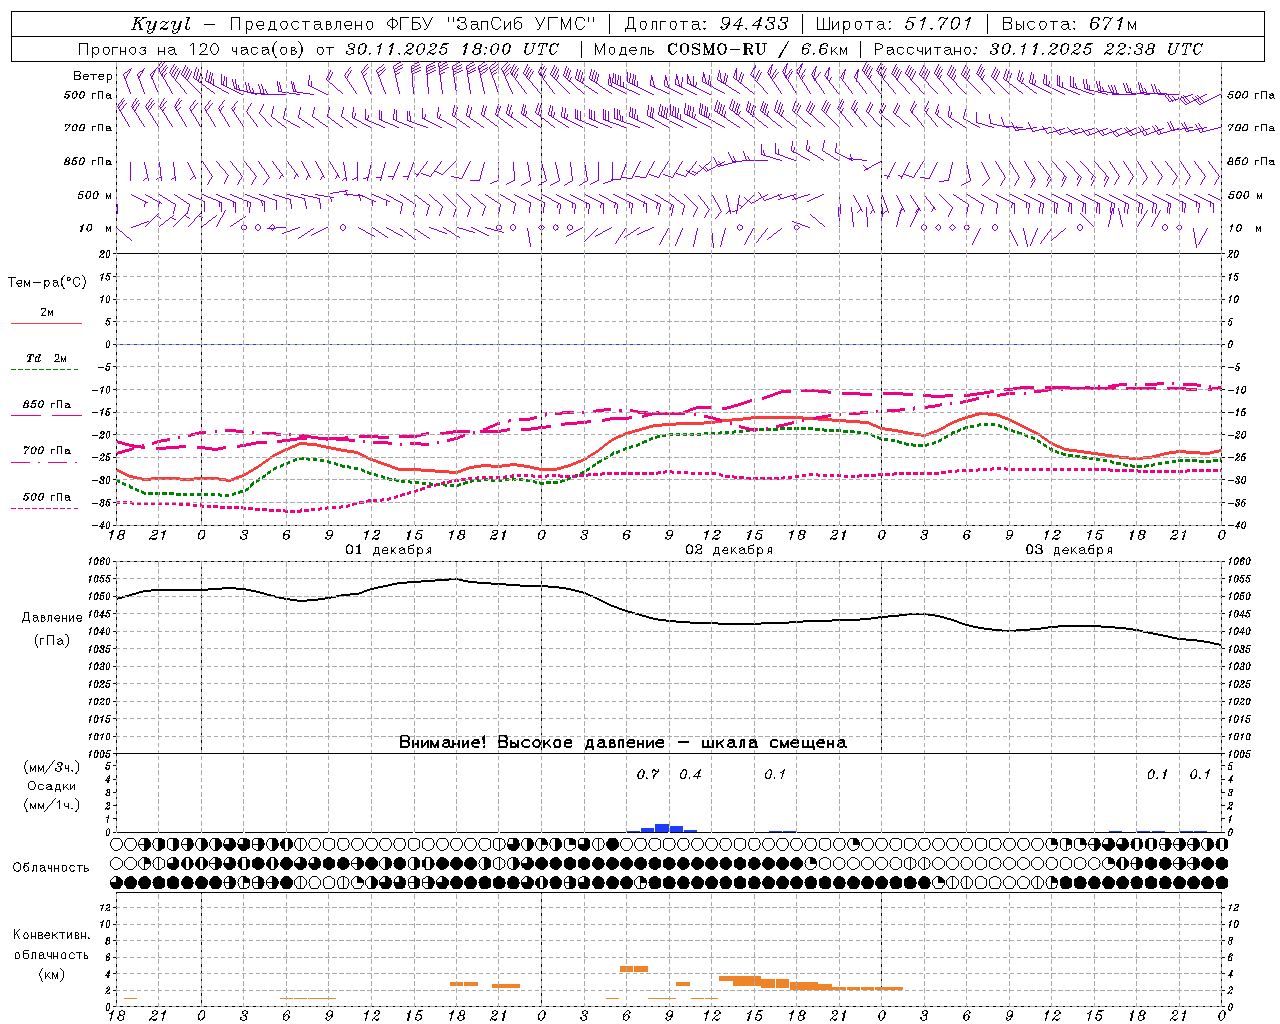Viewport: 1280px width, 1024px height.
Task: Click the forecast start "30.11.2025 18:00 UTC"
Action: click(x=452, y=49)
